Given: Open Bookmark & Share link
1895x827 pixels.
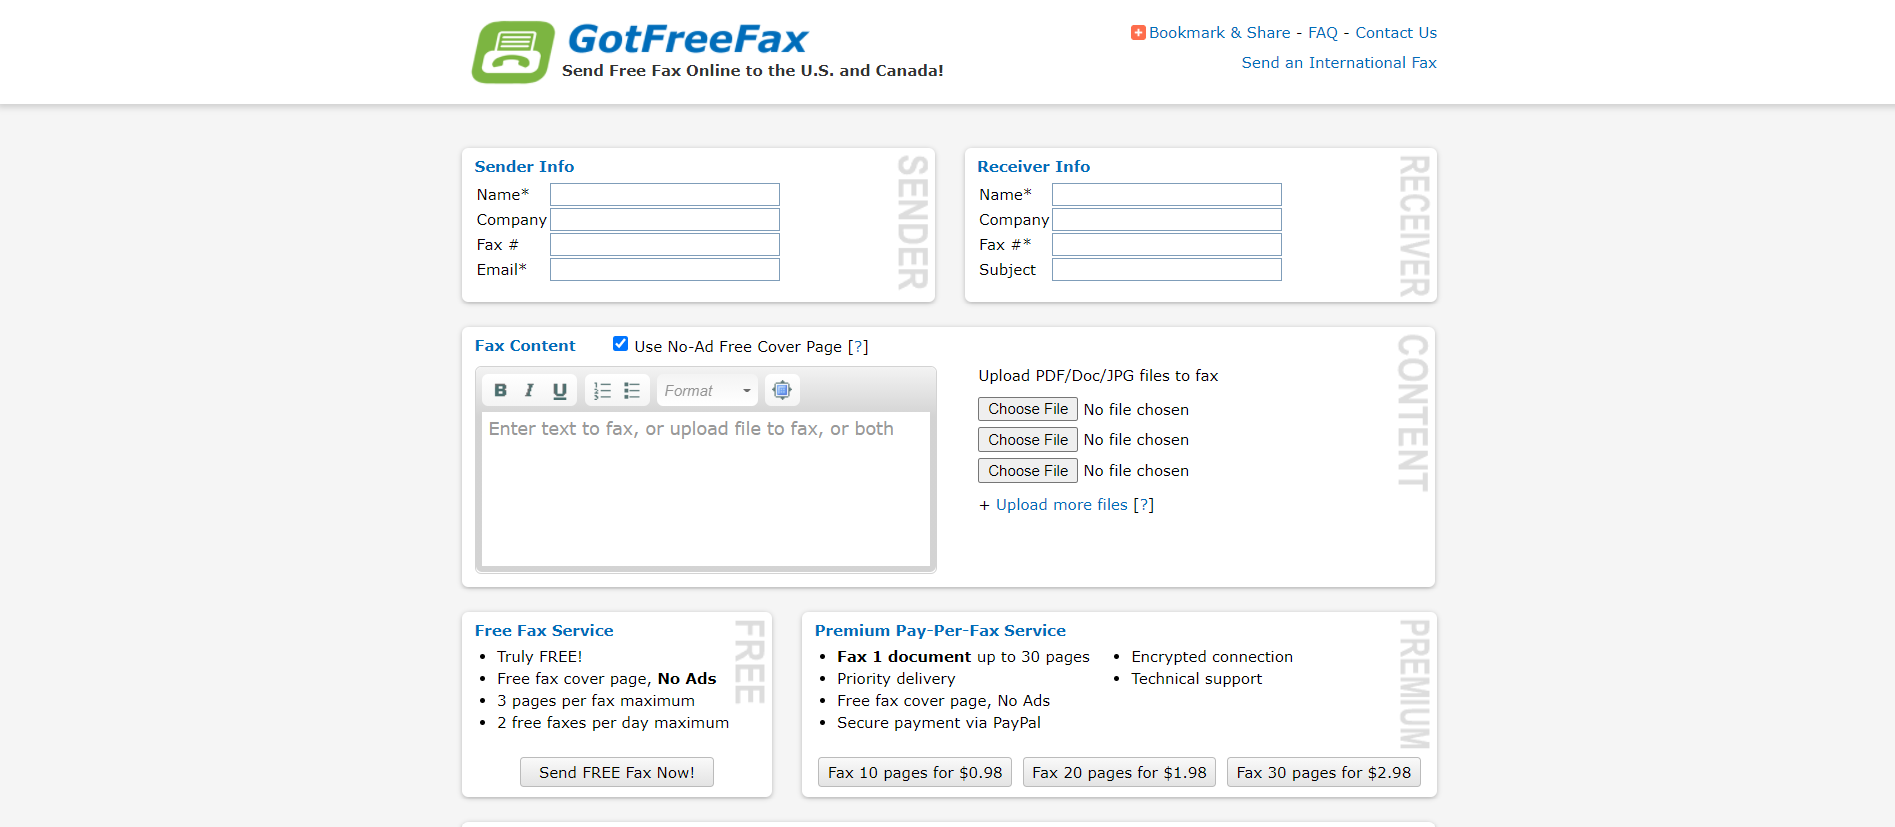Looking at the screenshot, I should 1219,33.
